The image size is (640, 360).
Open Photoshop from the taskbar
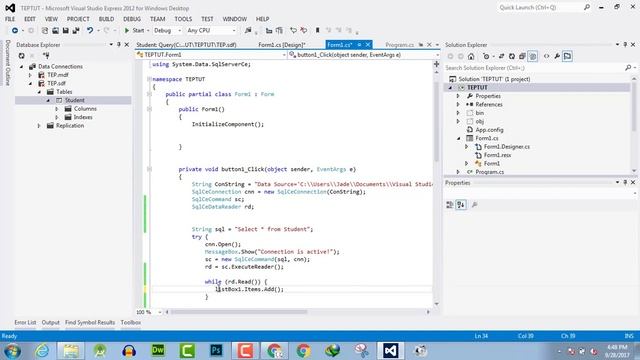tap(216, 351)
